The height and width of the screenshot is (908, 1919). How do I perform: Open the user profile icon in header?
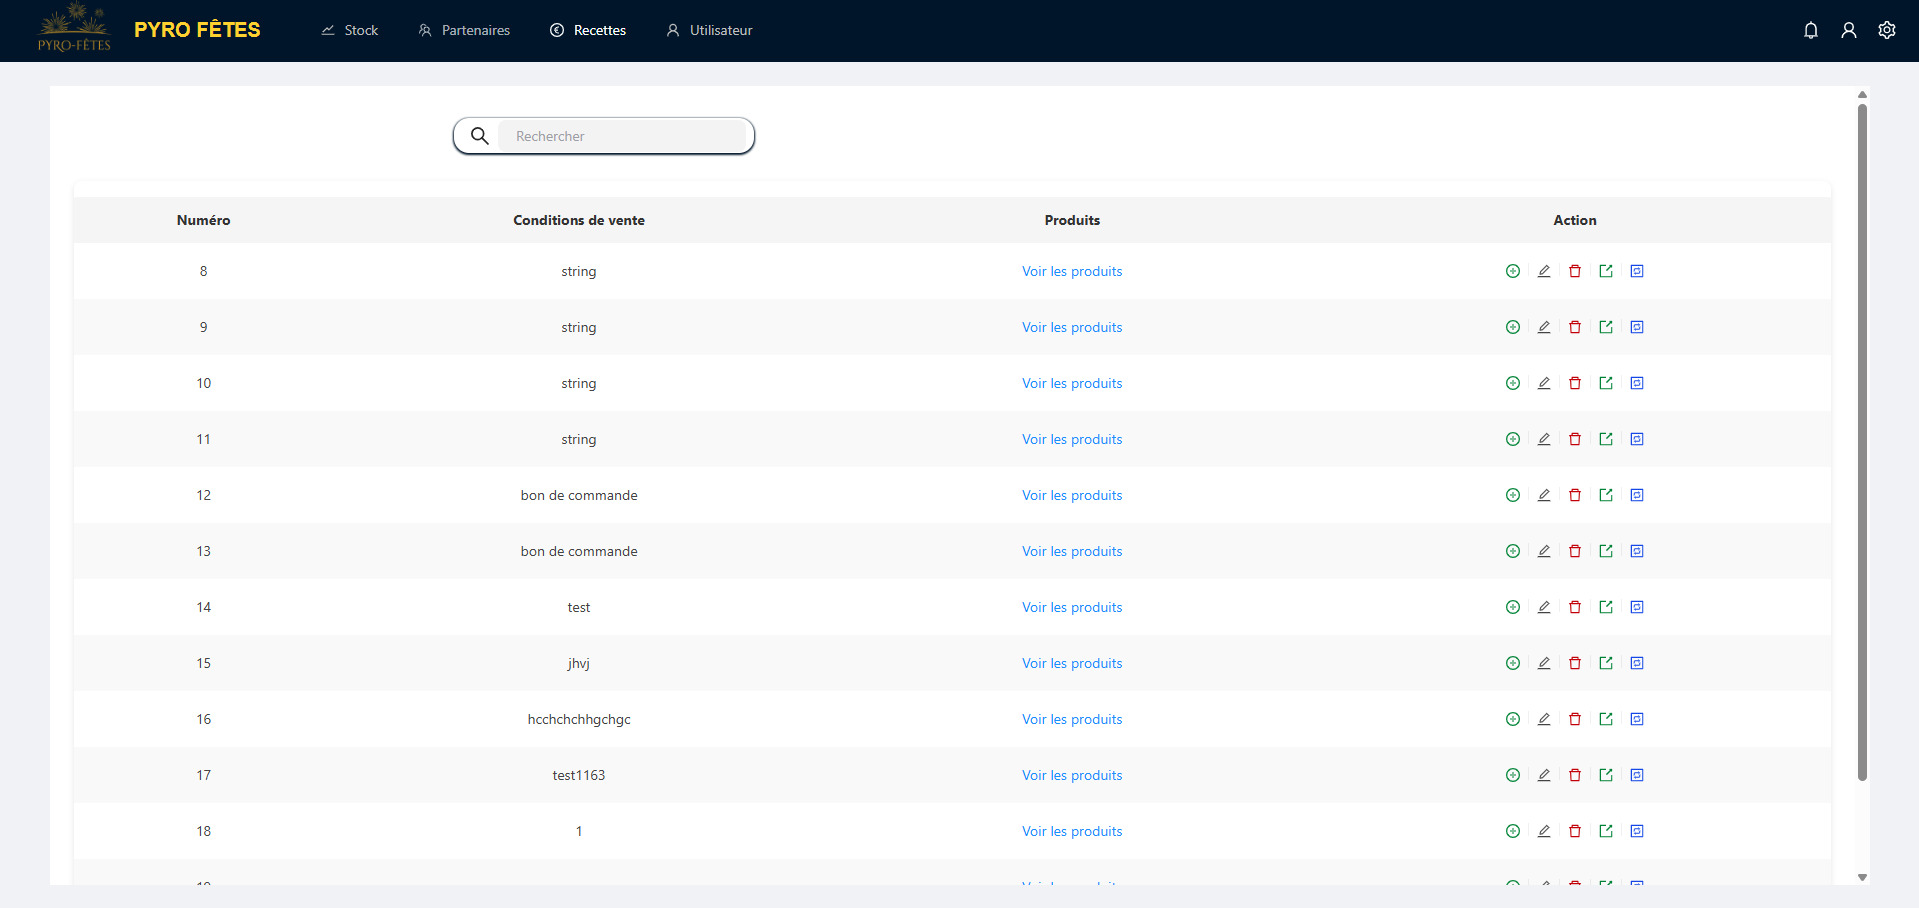coord(1849,30)
